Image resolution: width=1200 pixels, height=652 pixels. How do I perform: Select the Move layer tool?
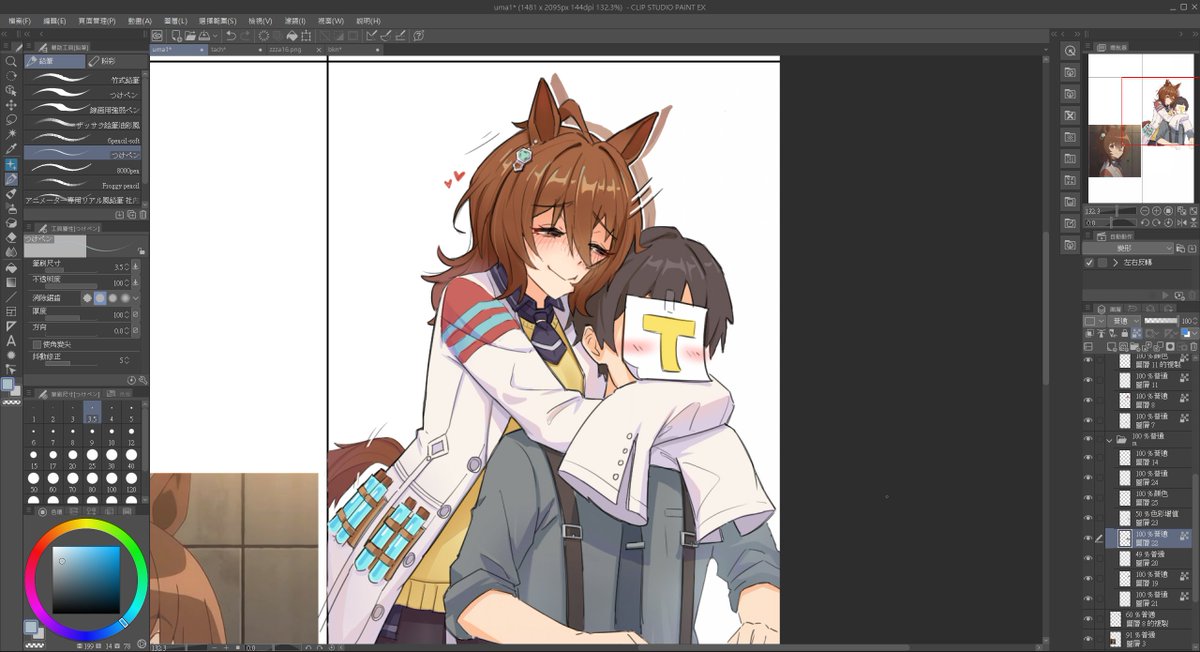point(11,104)
